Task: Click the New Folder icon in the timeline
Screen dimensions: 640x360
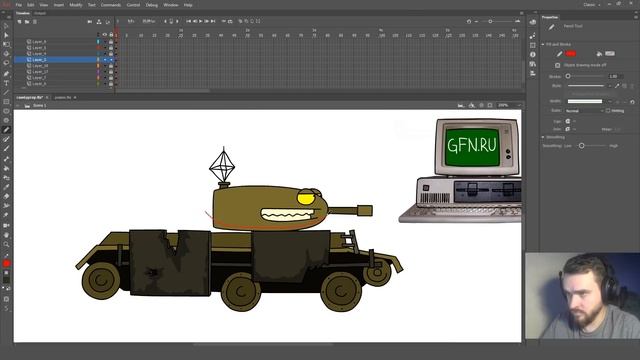Action: click(27, 22)
